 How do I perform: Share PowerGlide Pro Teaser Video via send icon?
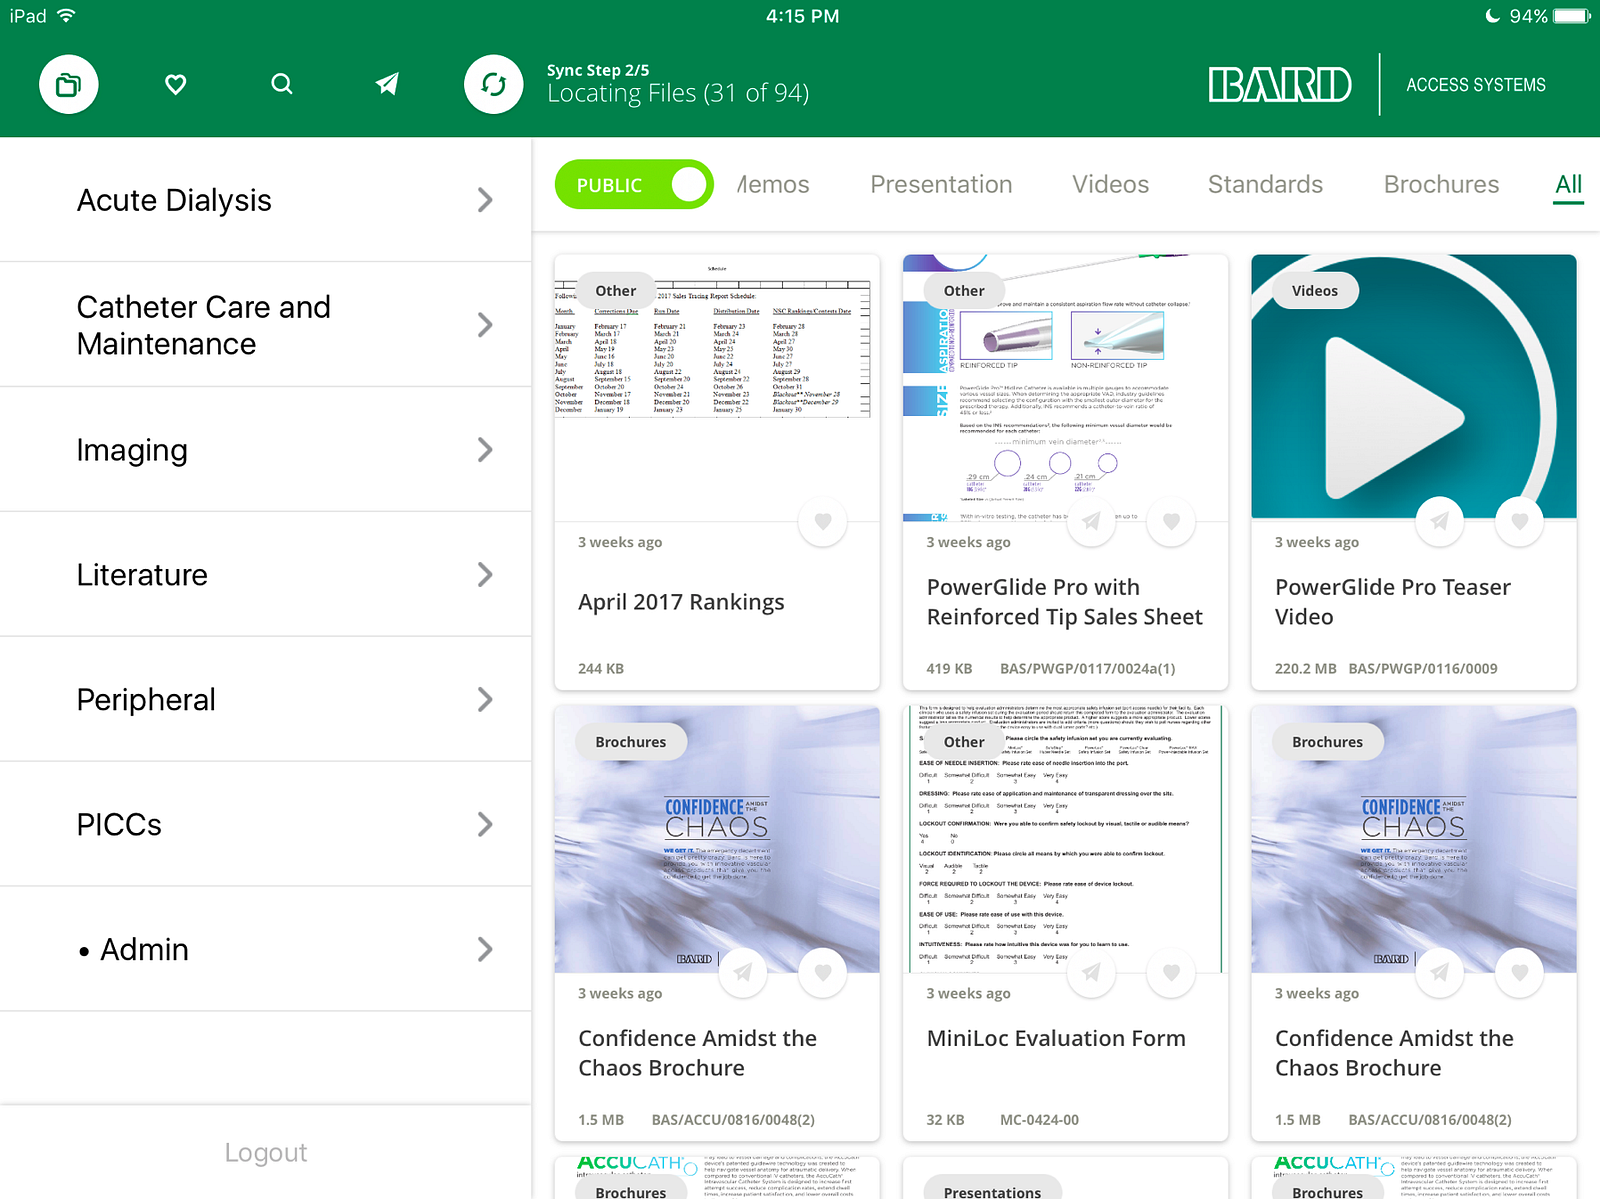tap(1440, 521)
